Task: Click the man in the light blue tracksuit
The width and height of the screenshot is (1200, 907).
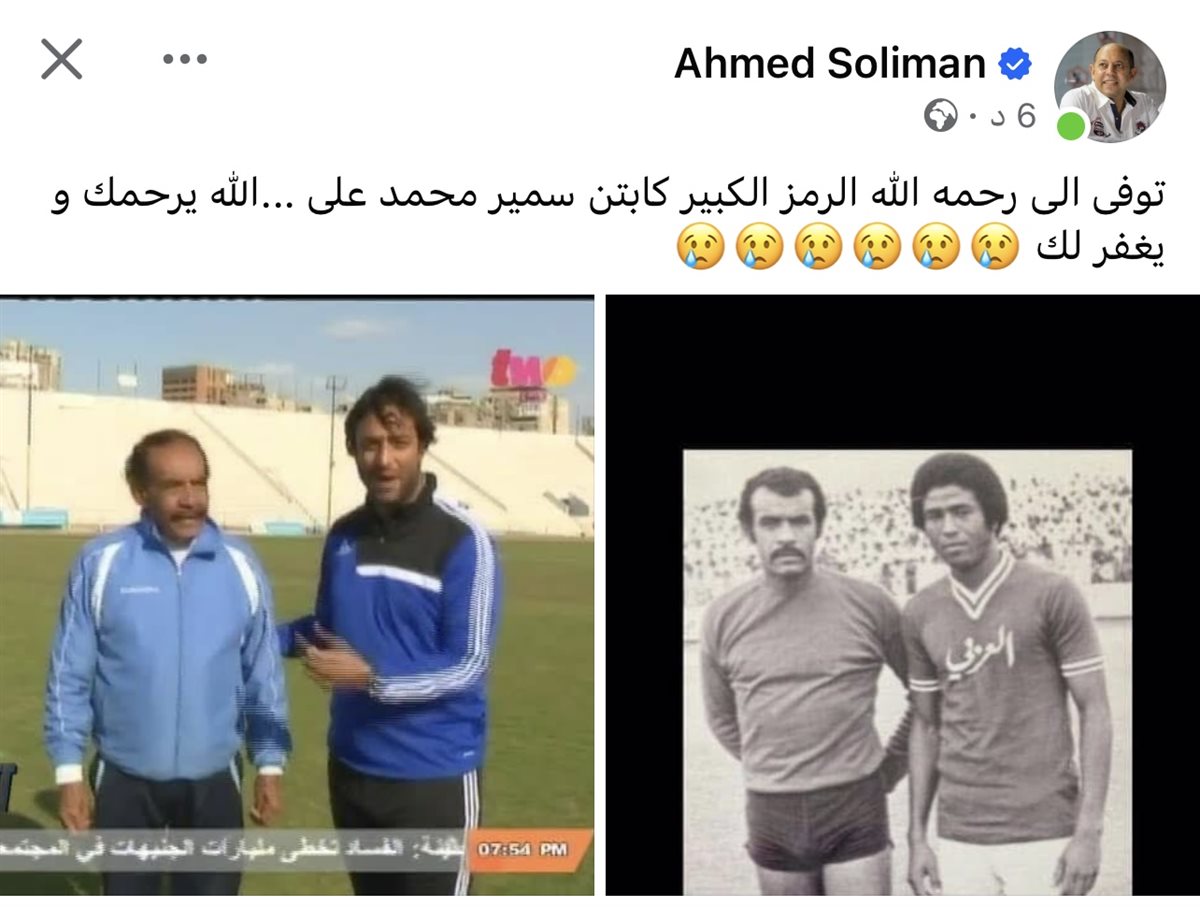Action: click(166, 662)
